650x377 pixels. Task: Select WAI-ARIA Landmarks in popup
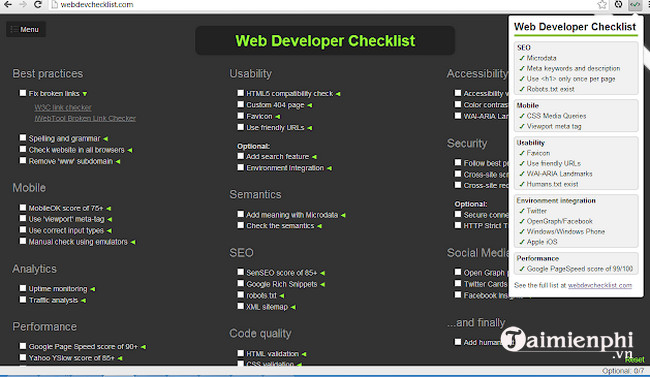click(559, 174)
